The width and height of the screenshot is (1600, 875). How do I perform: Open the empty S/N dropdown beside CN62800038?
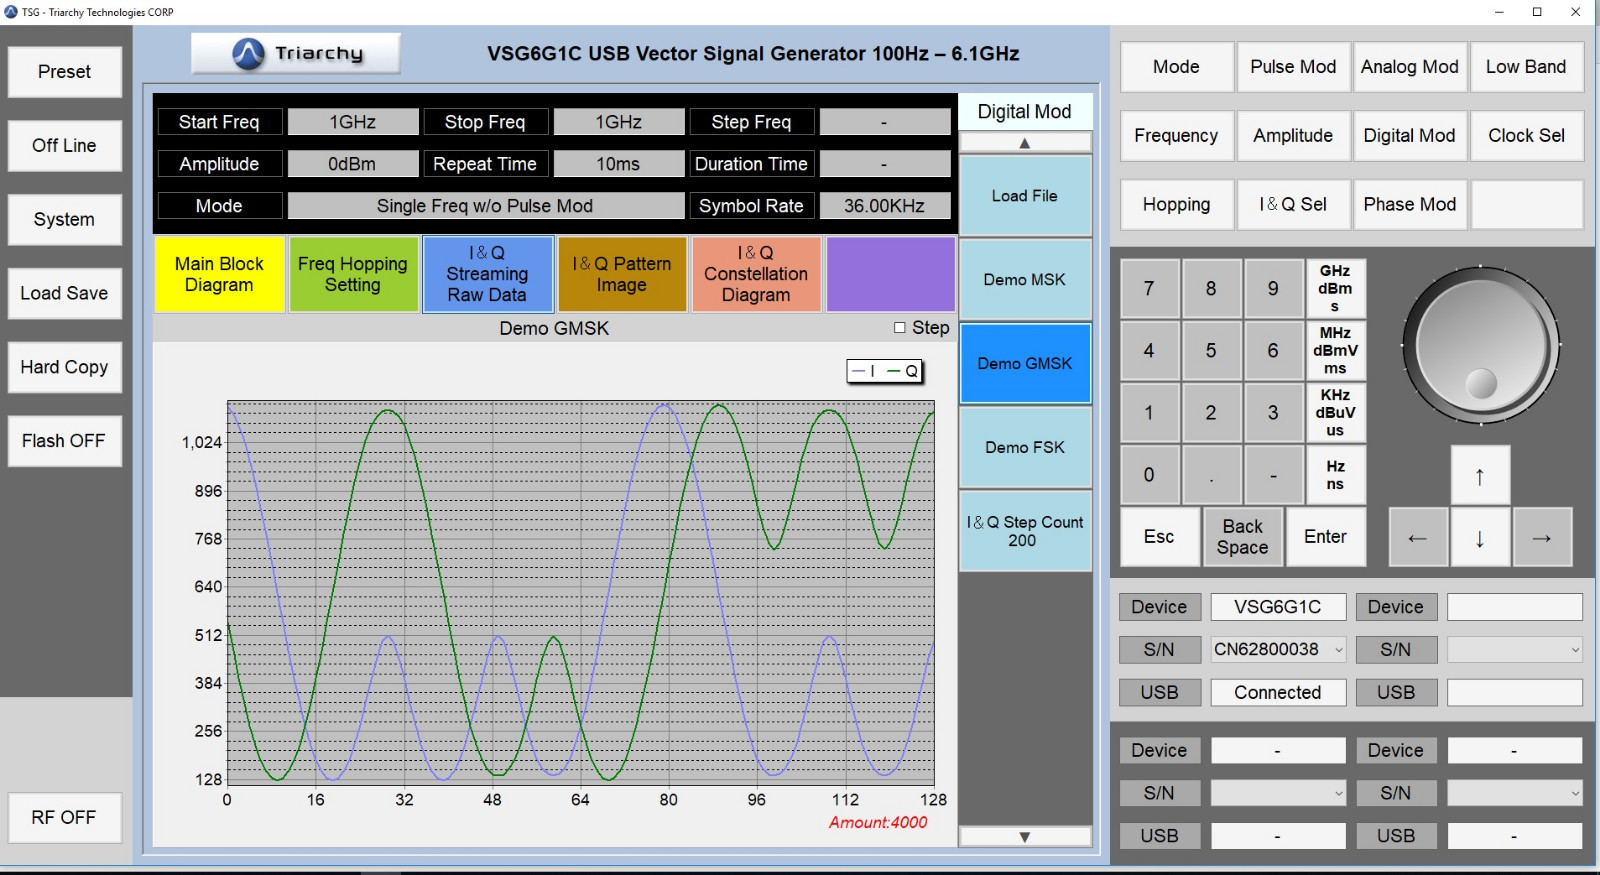pyautogui.click(x=1515, y=650)
